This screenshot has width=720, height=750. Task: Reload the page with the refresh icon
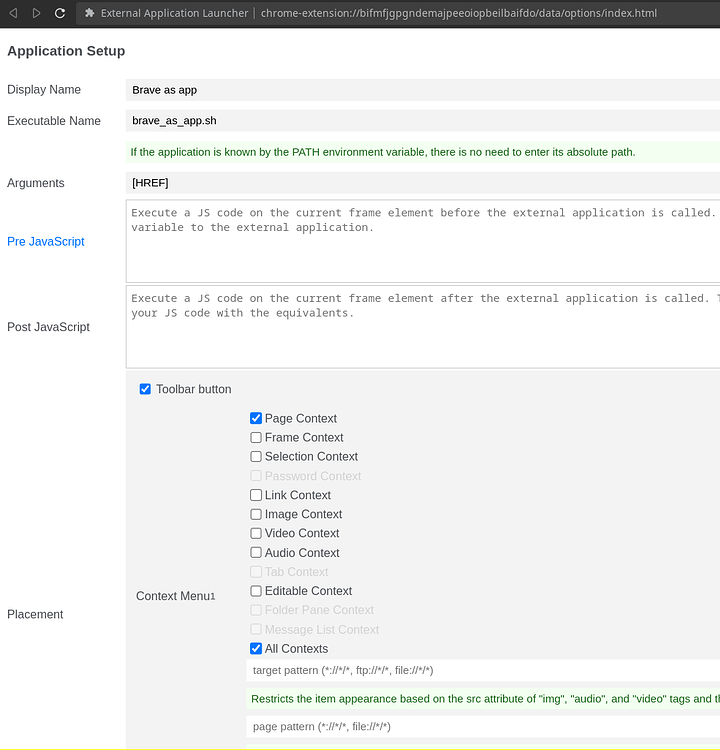coord(60,13)
